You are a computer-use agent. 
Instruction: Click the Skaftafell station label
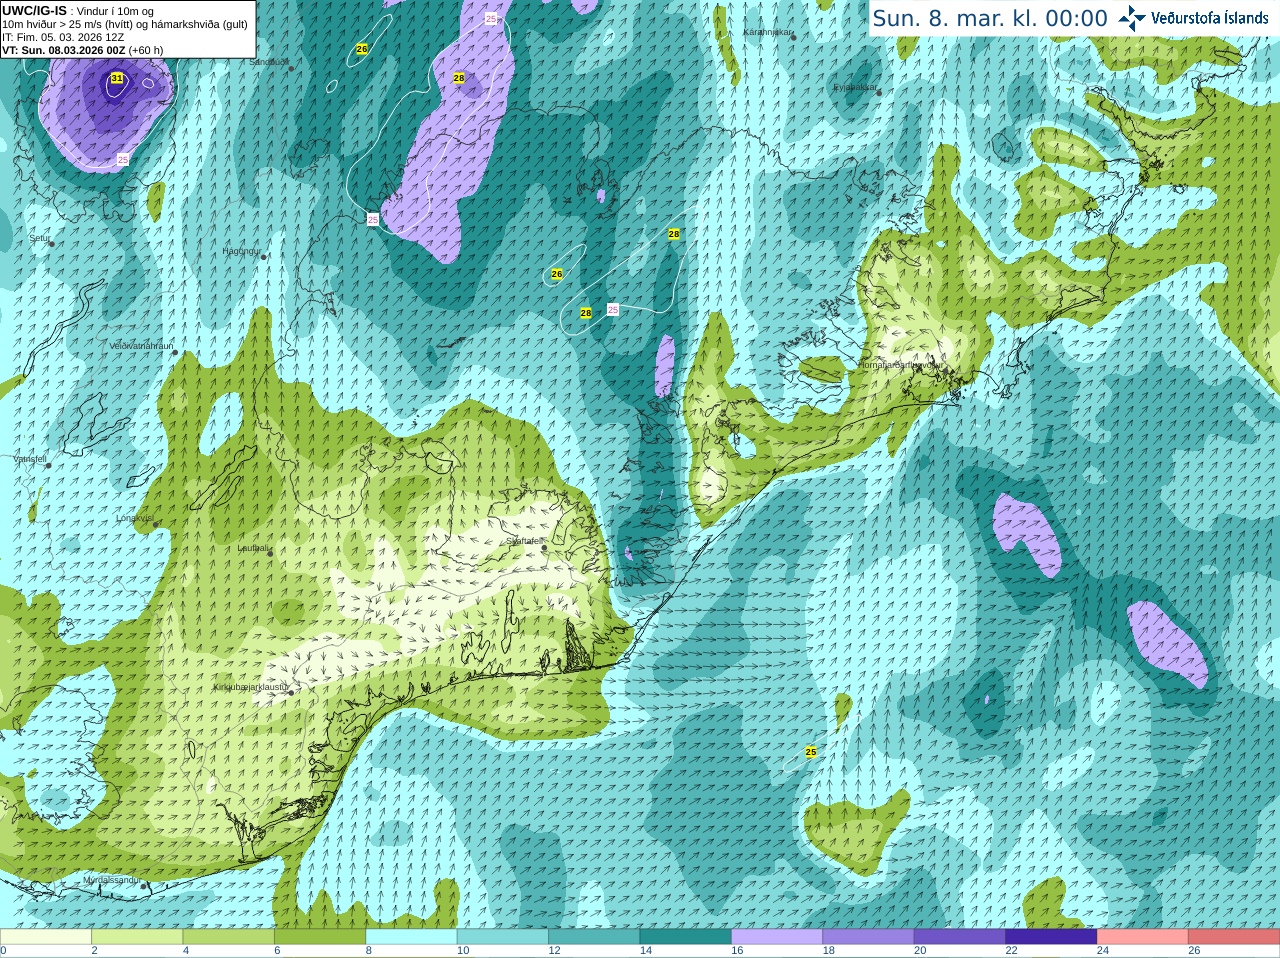(x=524, y=541)
